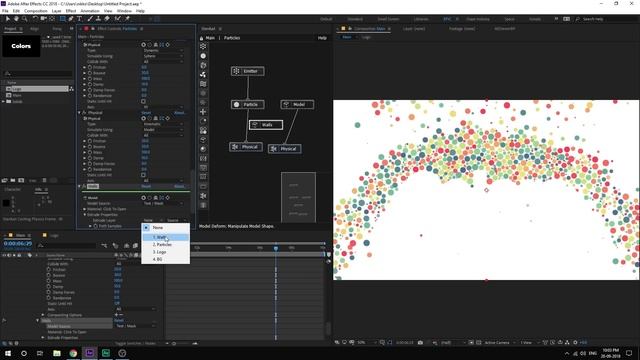Click the snapshot camera icon below viewer
640x360 pixels.
420,342
